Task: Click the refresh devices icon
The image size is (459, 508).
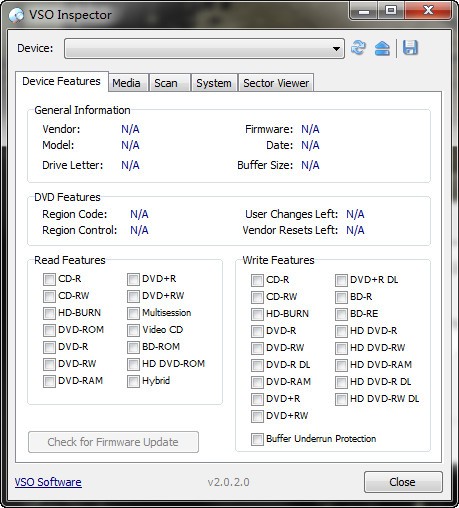Action: pyautogui.click(x=358, y=48)
